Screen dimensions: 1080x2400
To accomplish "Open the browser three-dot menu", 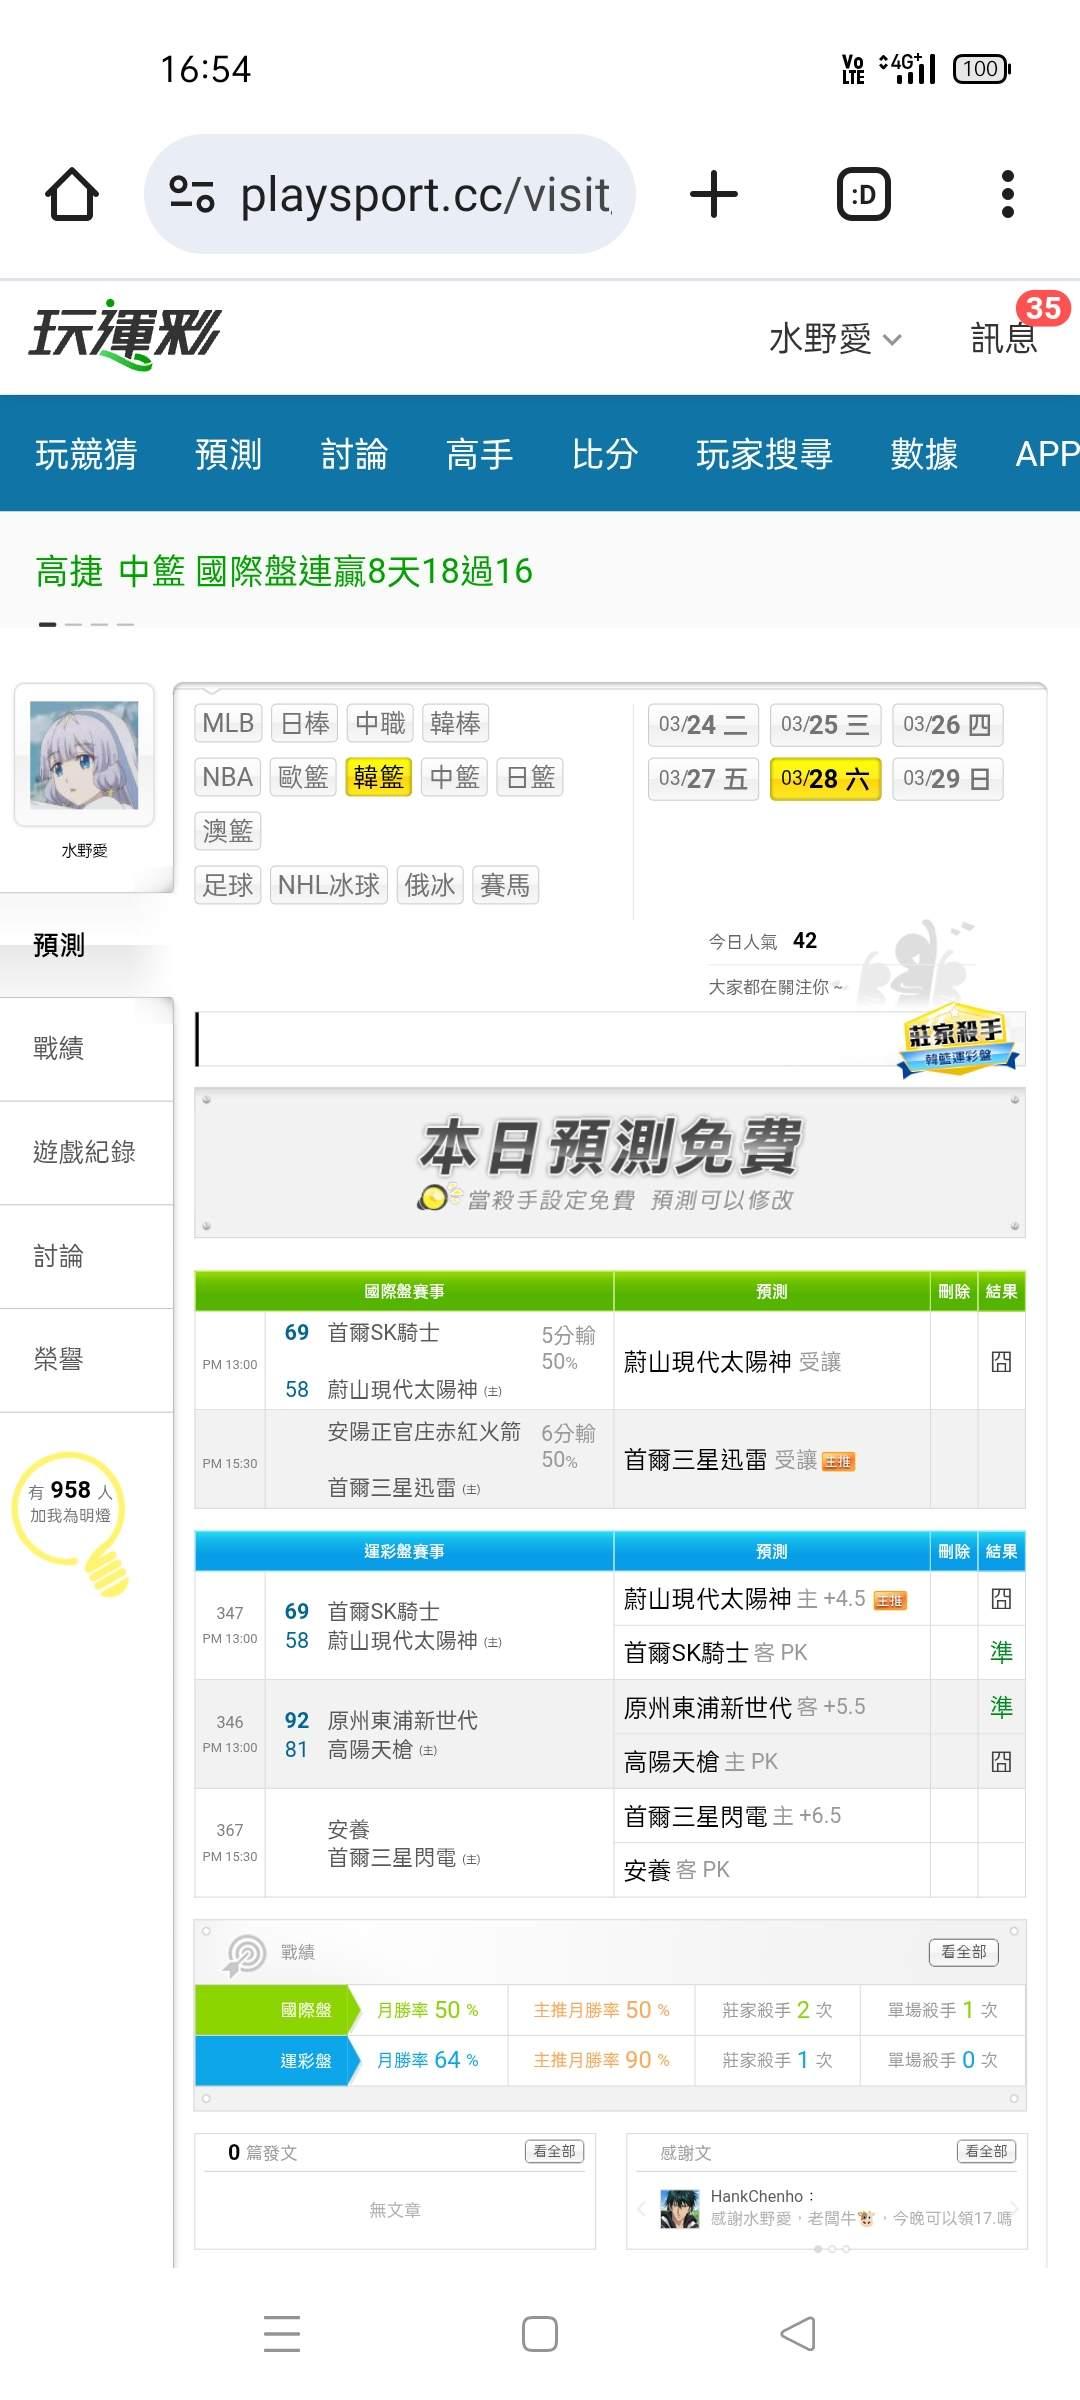I will tap(1008, 194).
